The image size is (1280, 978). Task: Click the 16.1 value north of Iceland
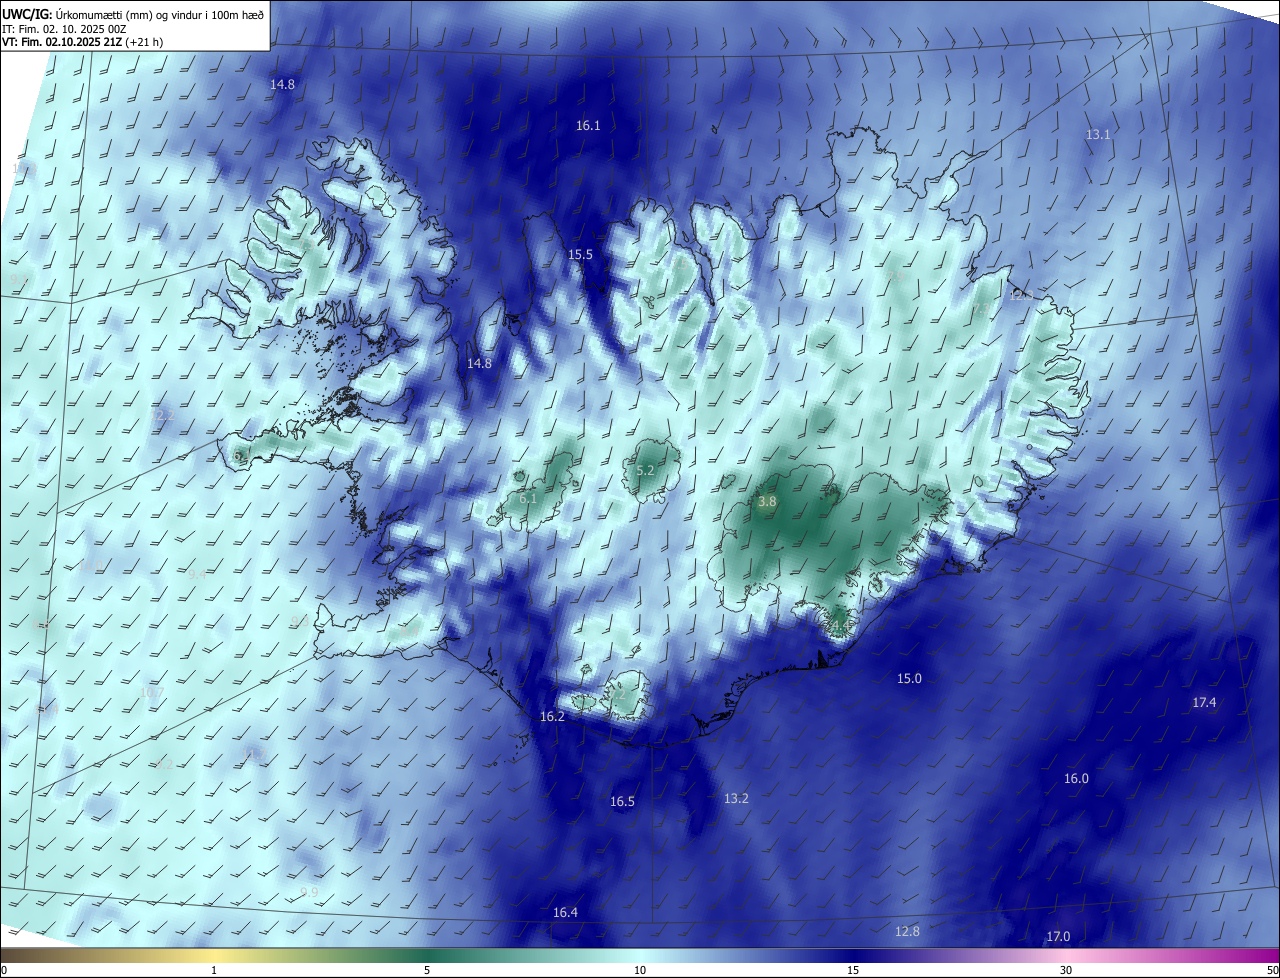588,125
